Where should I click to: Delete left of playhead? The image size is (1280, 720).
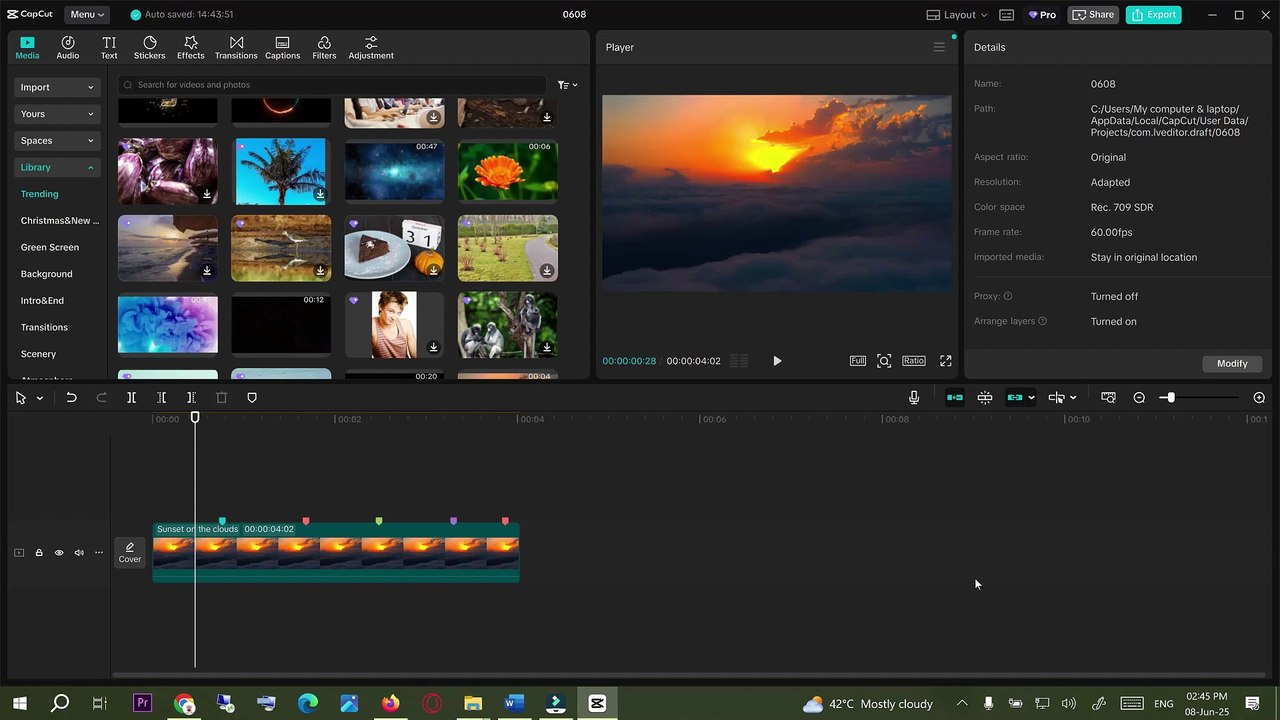point(161,398)
